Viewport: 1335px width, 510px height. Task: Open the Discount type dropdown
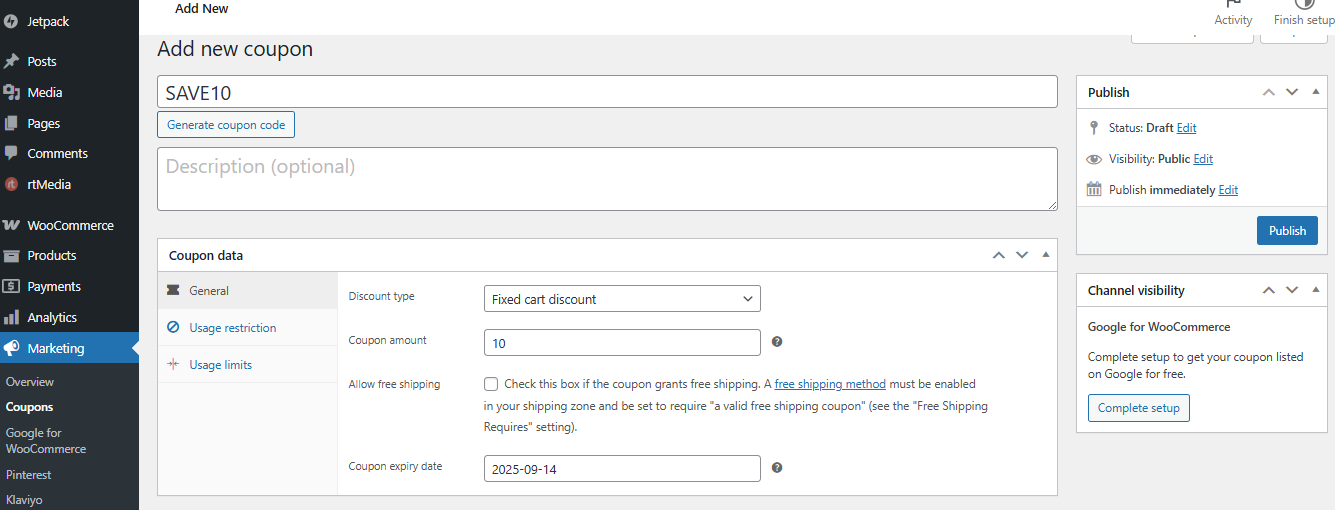click(622, 299)
